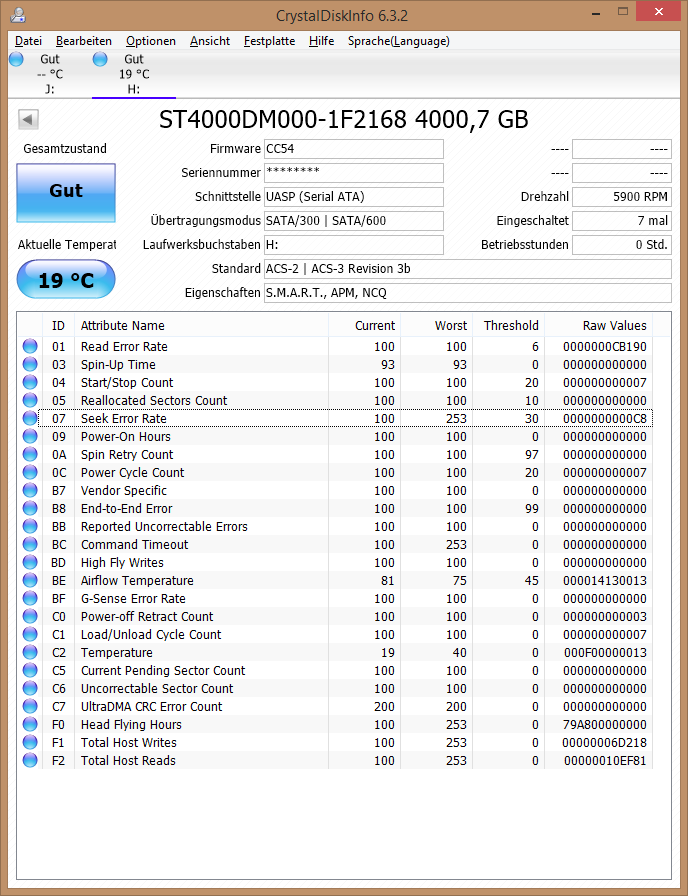Click the status orb for Airflow Temperature
Viewport: 688px width, 896px height.
30,580
